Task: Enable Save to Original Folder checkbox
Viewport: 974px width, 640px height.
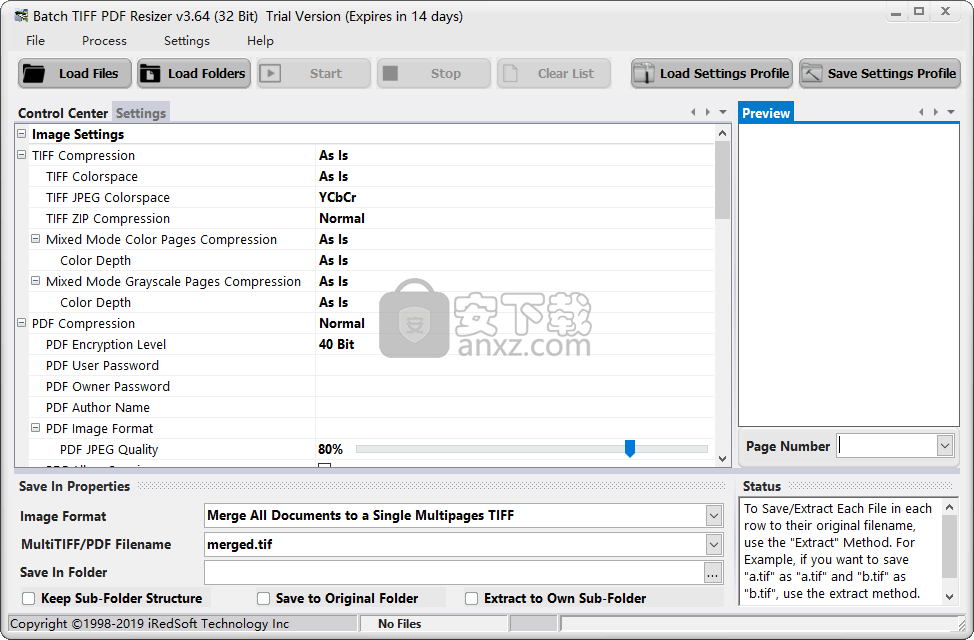Action: point(263,598)
